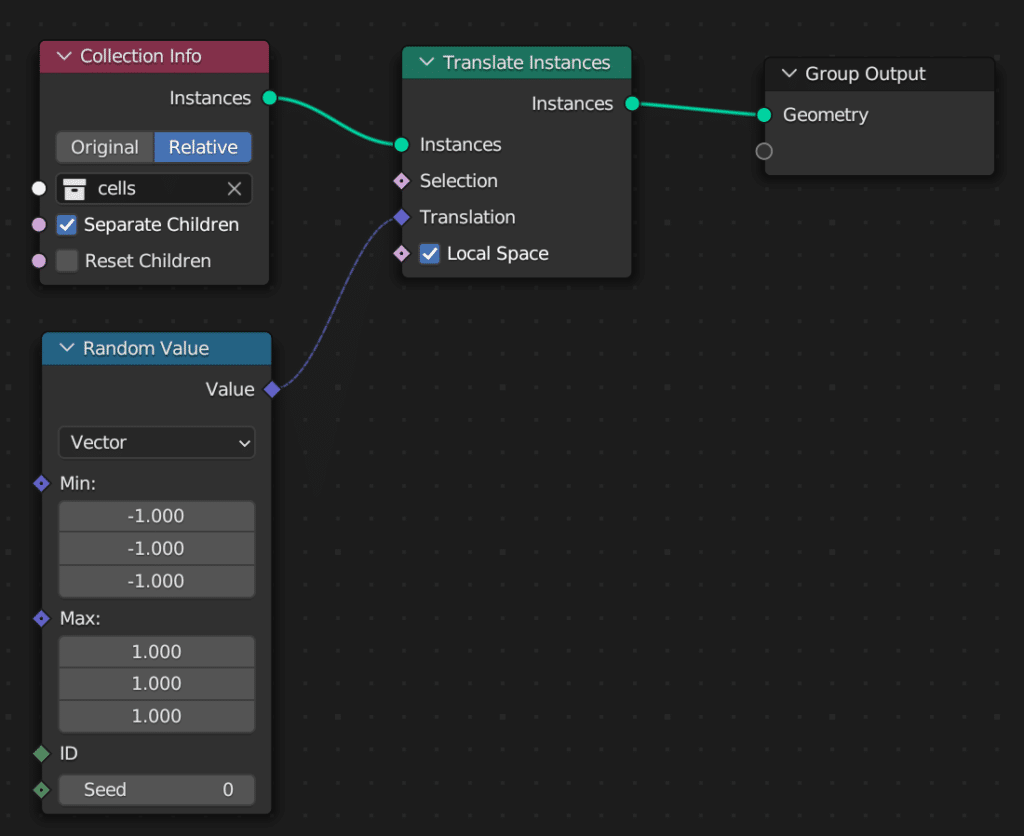Viewport: 1024px width, 836px height.
Task: Collapse the Translate Instances node
Action: tap(427, 63)
